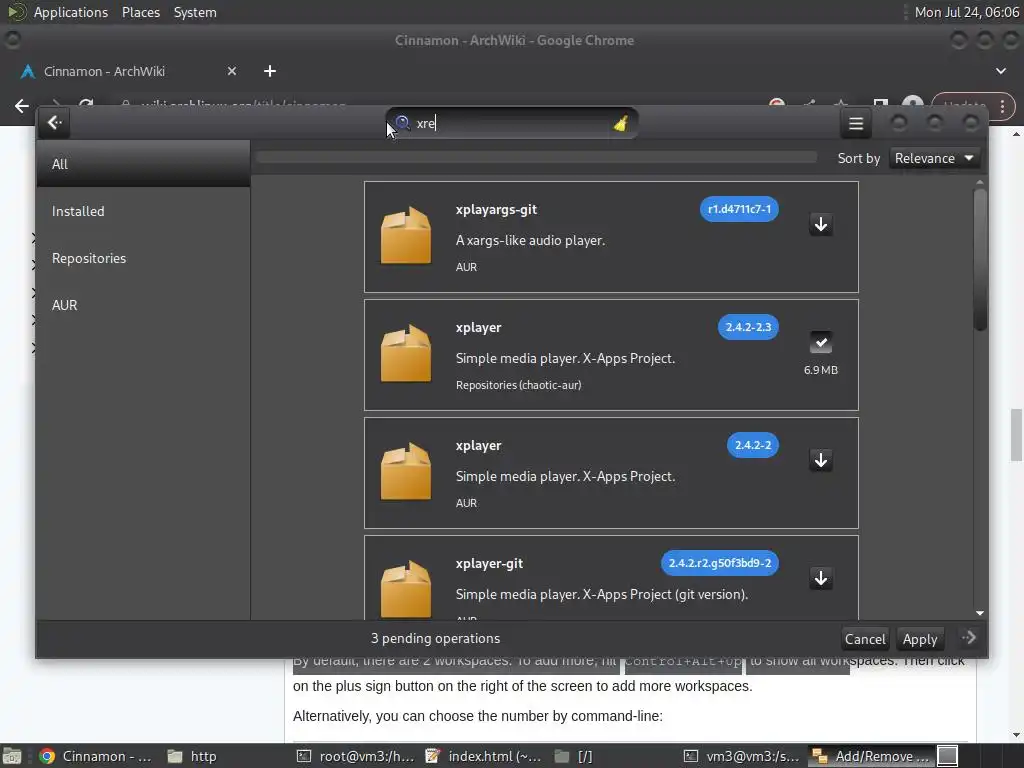Click version badge 2.4.2-2

(752, 445)
